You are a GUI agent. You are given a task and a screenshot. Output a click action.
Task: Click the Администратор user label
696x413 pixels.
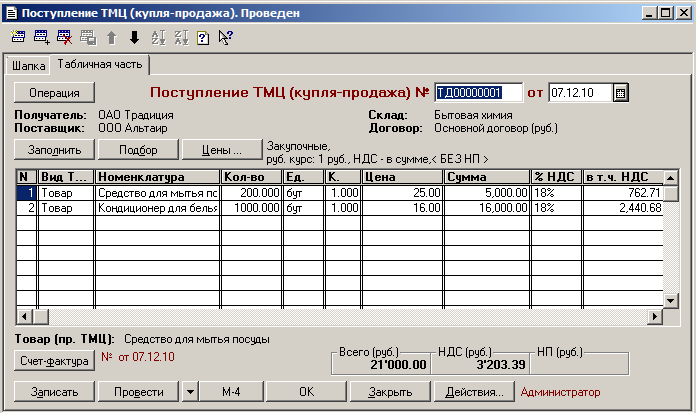(560, 392)
